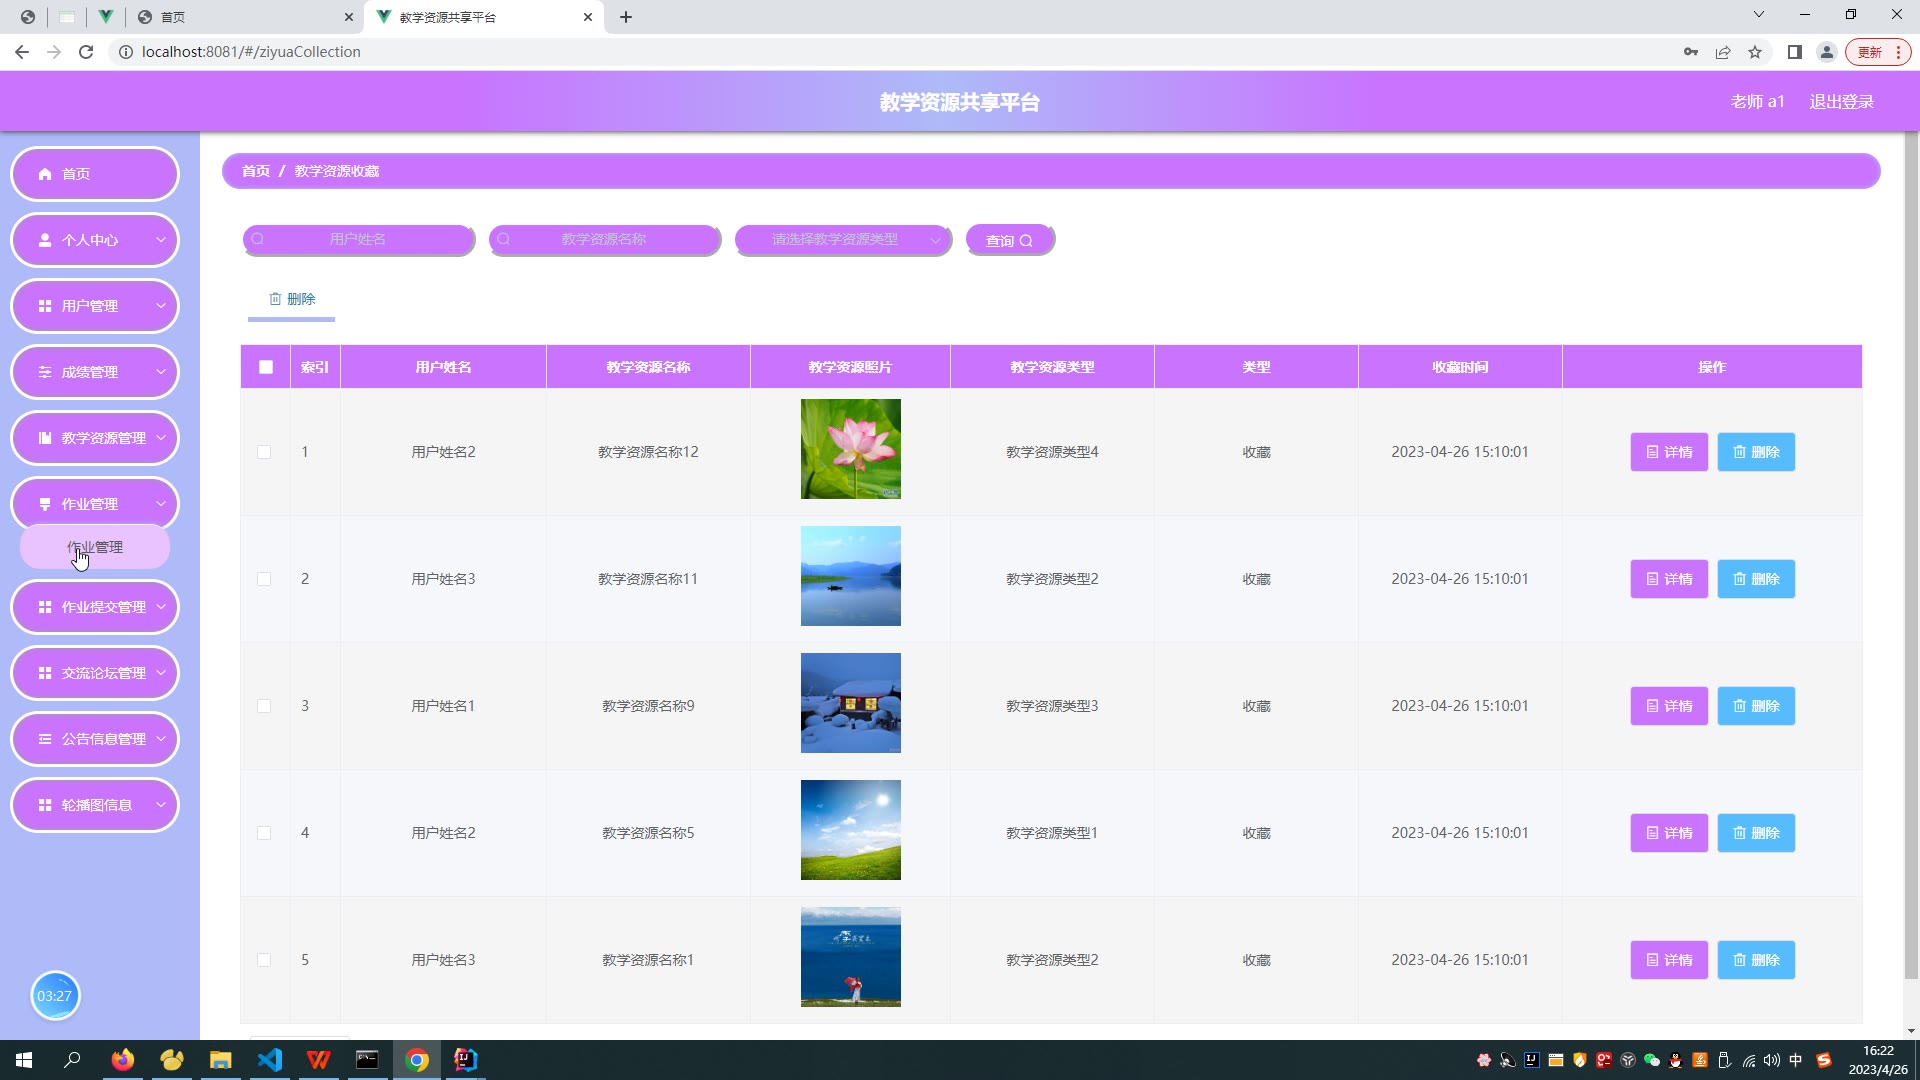Focus the 教学资源名称 search field
The image size is (1920, 1080).
point(604,240)
